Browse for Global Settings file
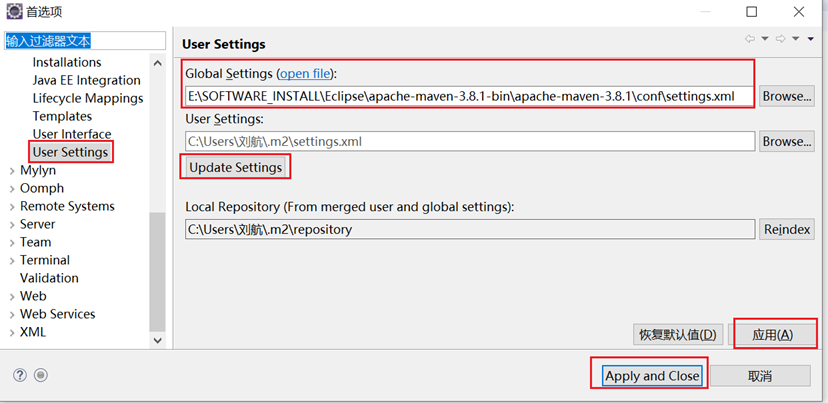The height and width of the screenshot is (403, 828). coord(787,96)
